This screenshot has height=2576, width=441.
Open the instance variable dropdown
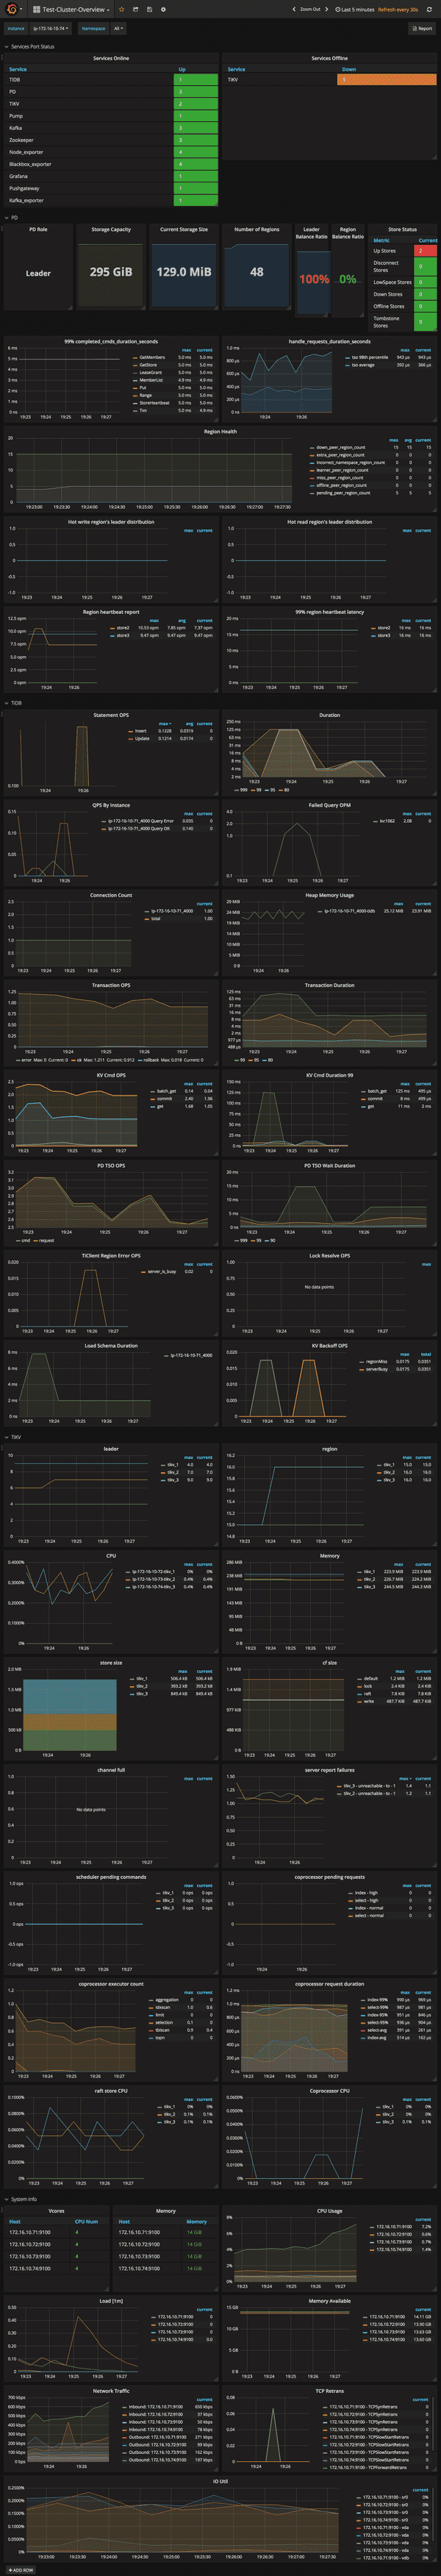click(x=50, y=28)
